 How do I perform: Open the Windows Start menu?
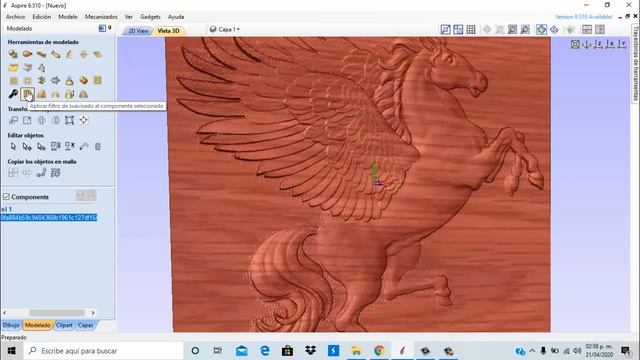click(x=11, y=351)
